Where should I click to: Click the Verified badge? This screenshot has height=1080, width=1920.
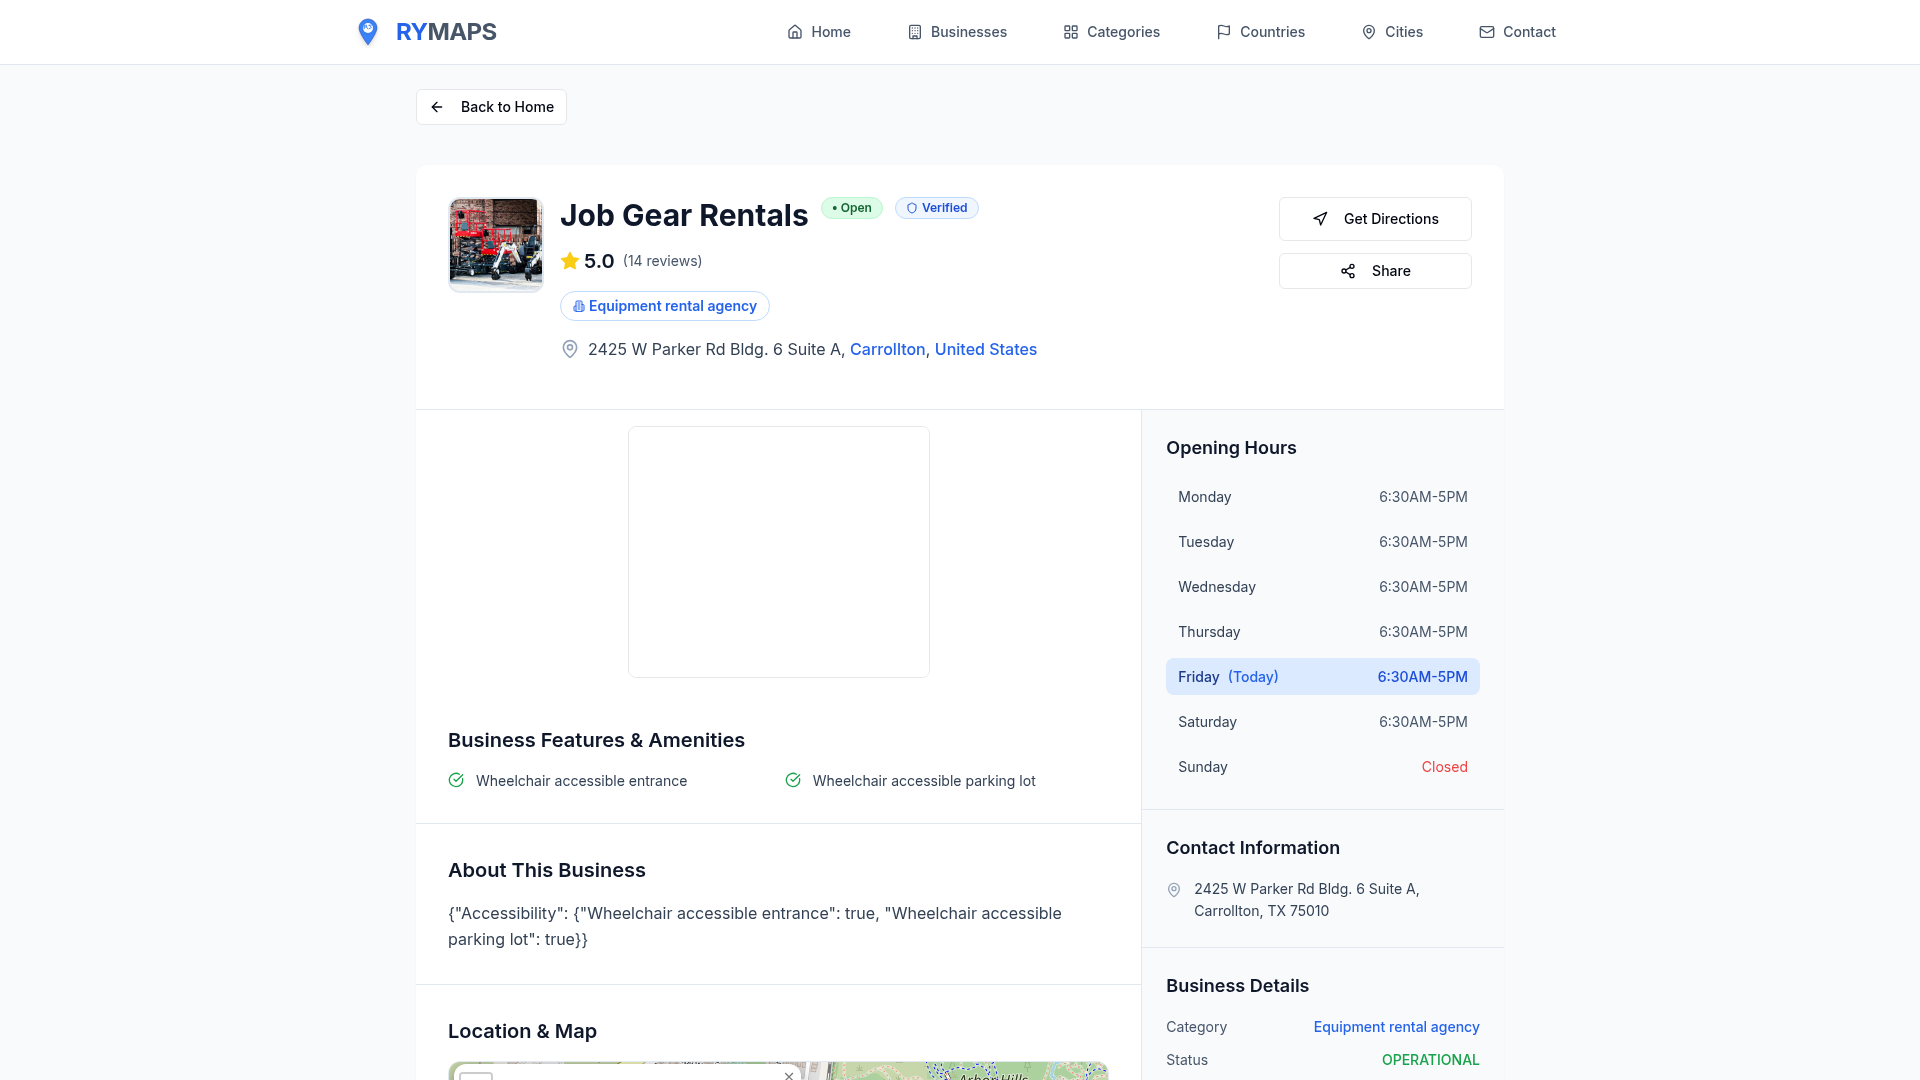pos(936,208)
